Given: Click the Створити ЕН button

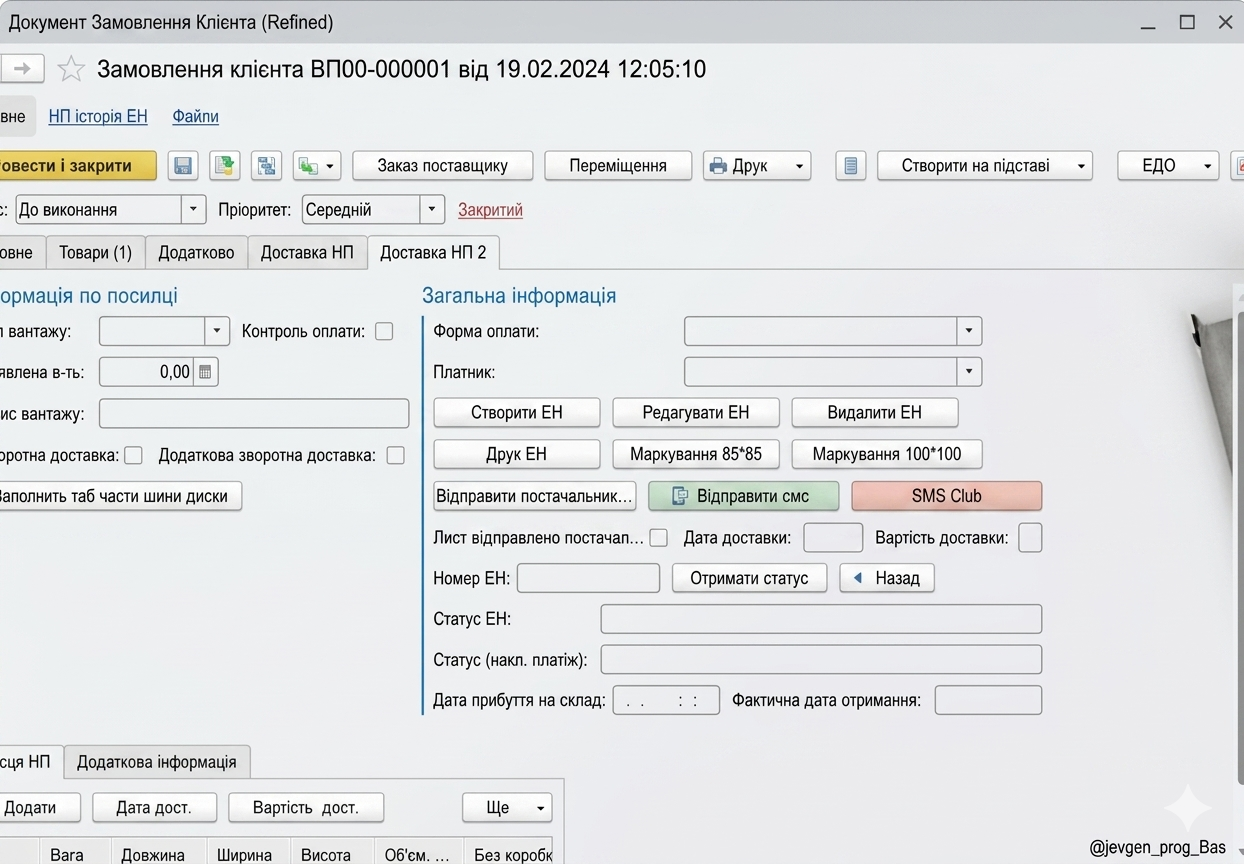Looking at the screenshot, I should pos(517,412).
